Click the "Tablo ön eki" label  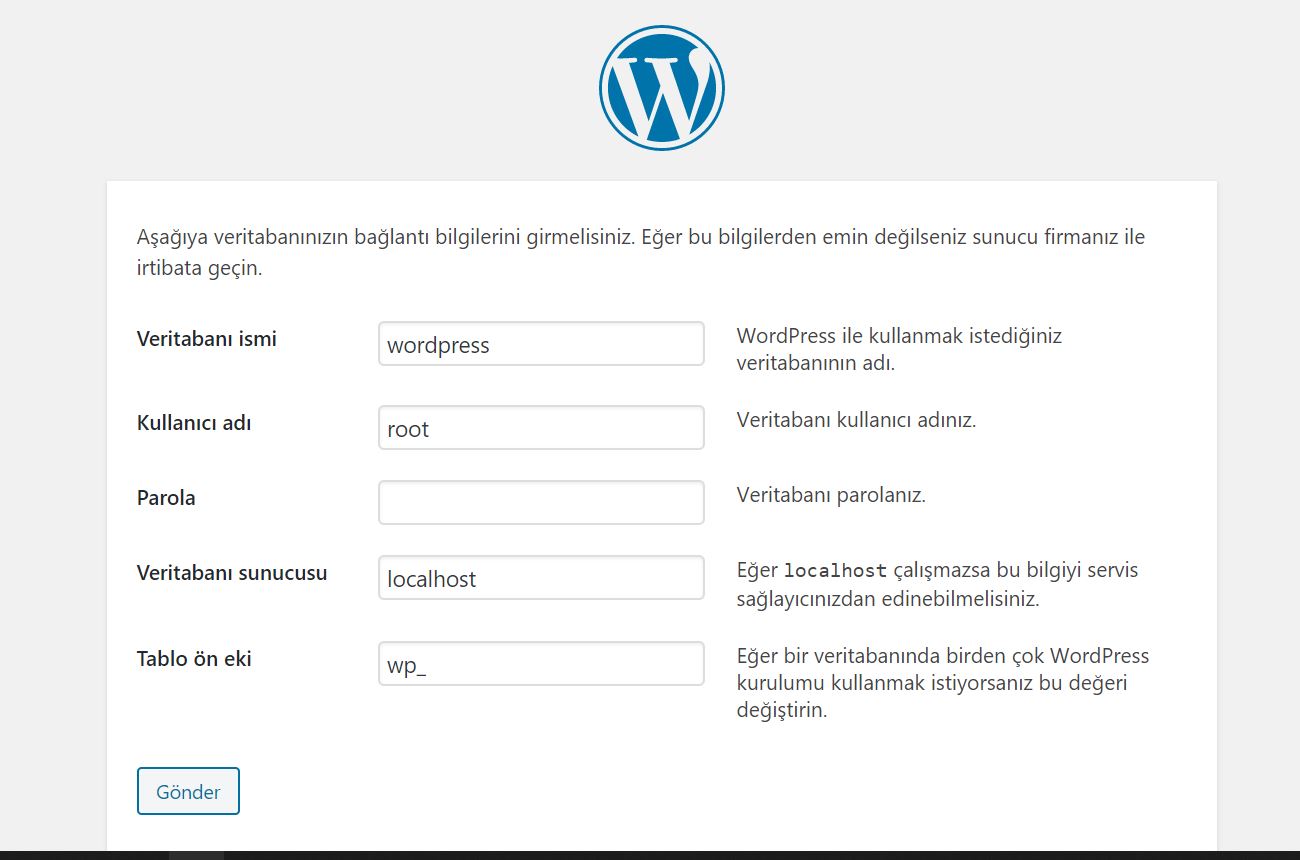tap(194, 659)
